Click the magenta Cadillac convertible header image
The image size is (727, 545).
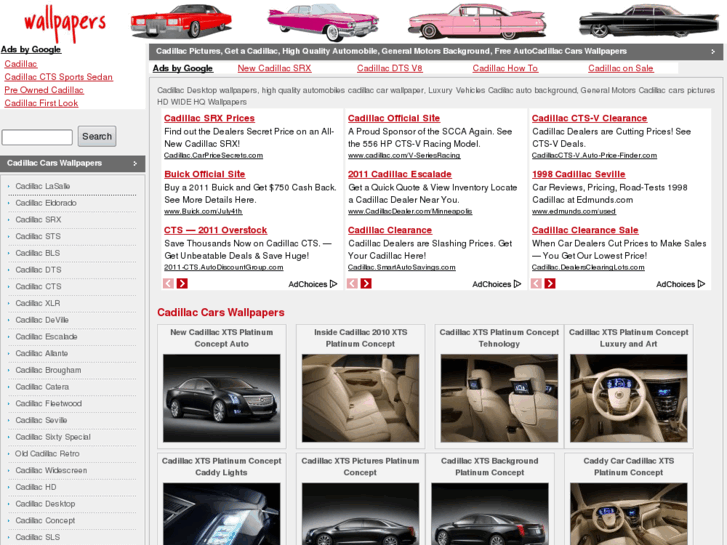[323, 22]
